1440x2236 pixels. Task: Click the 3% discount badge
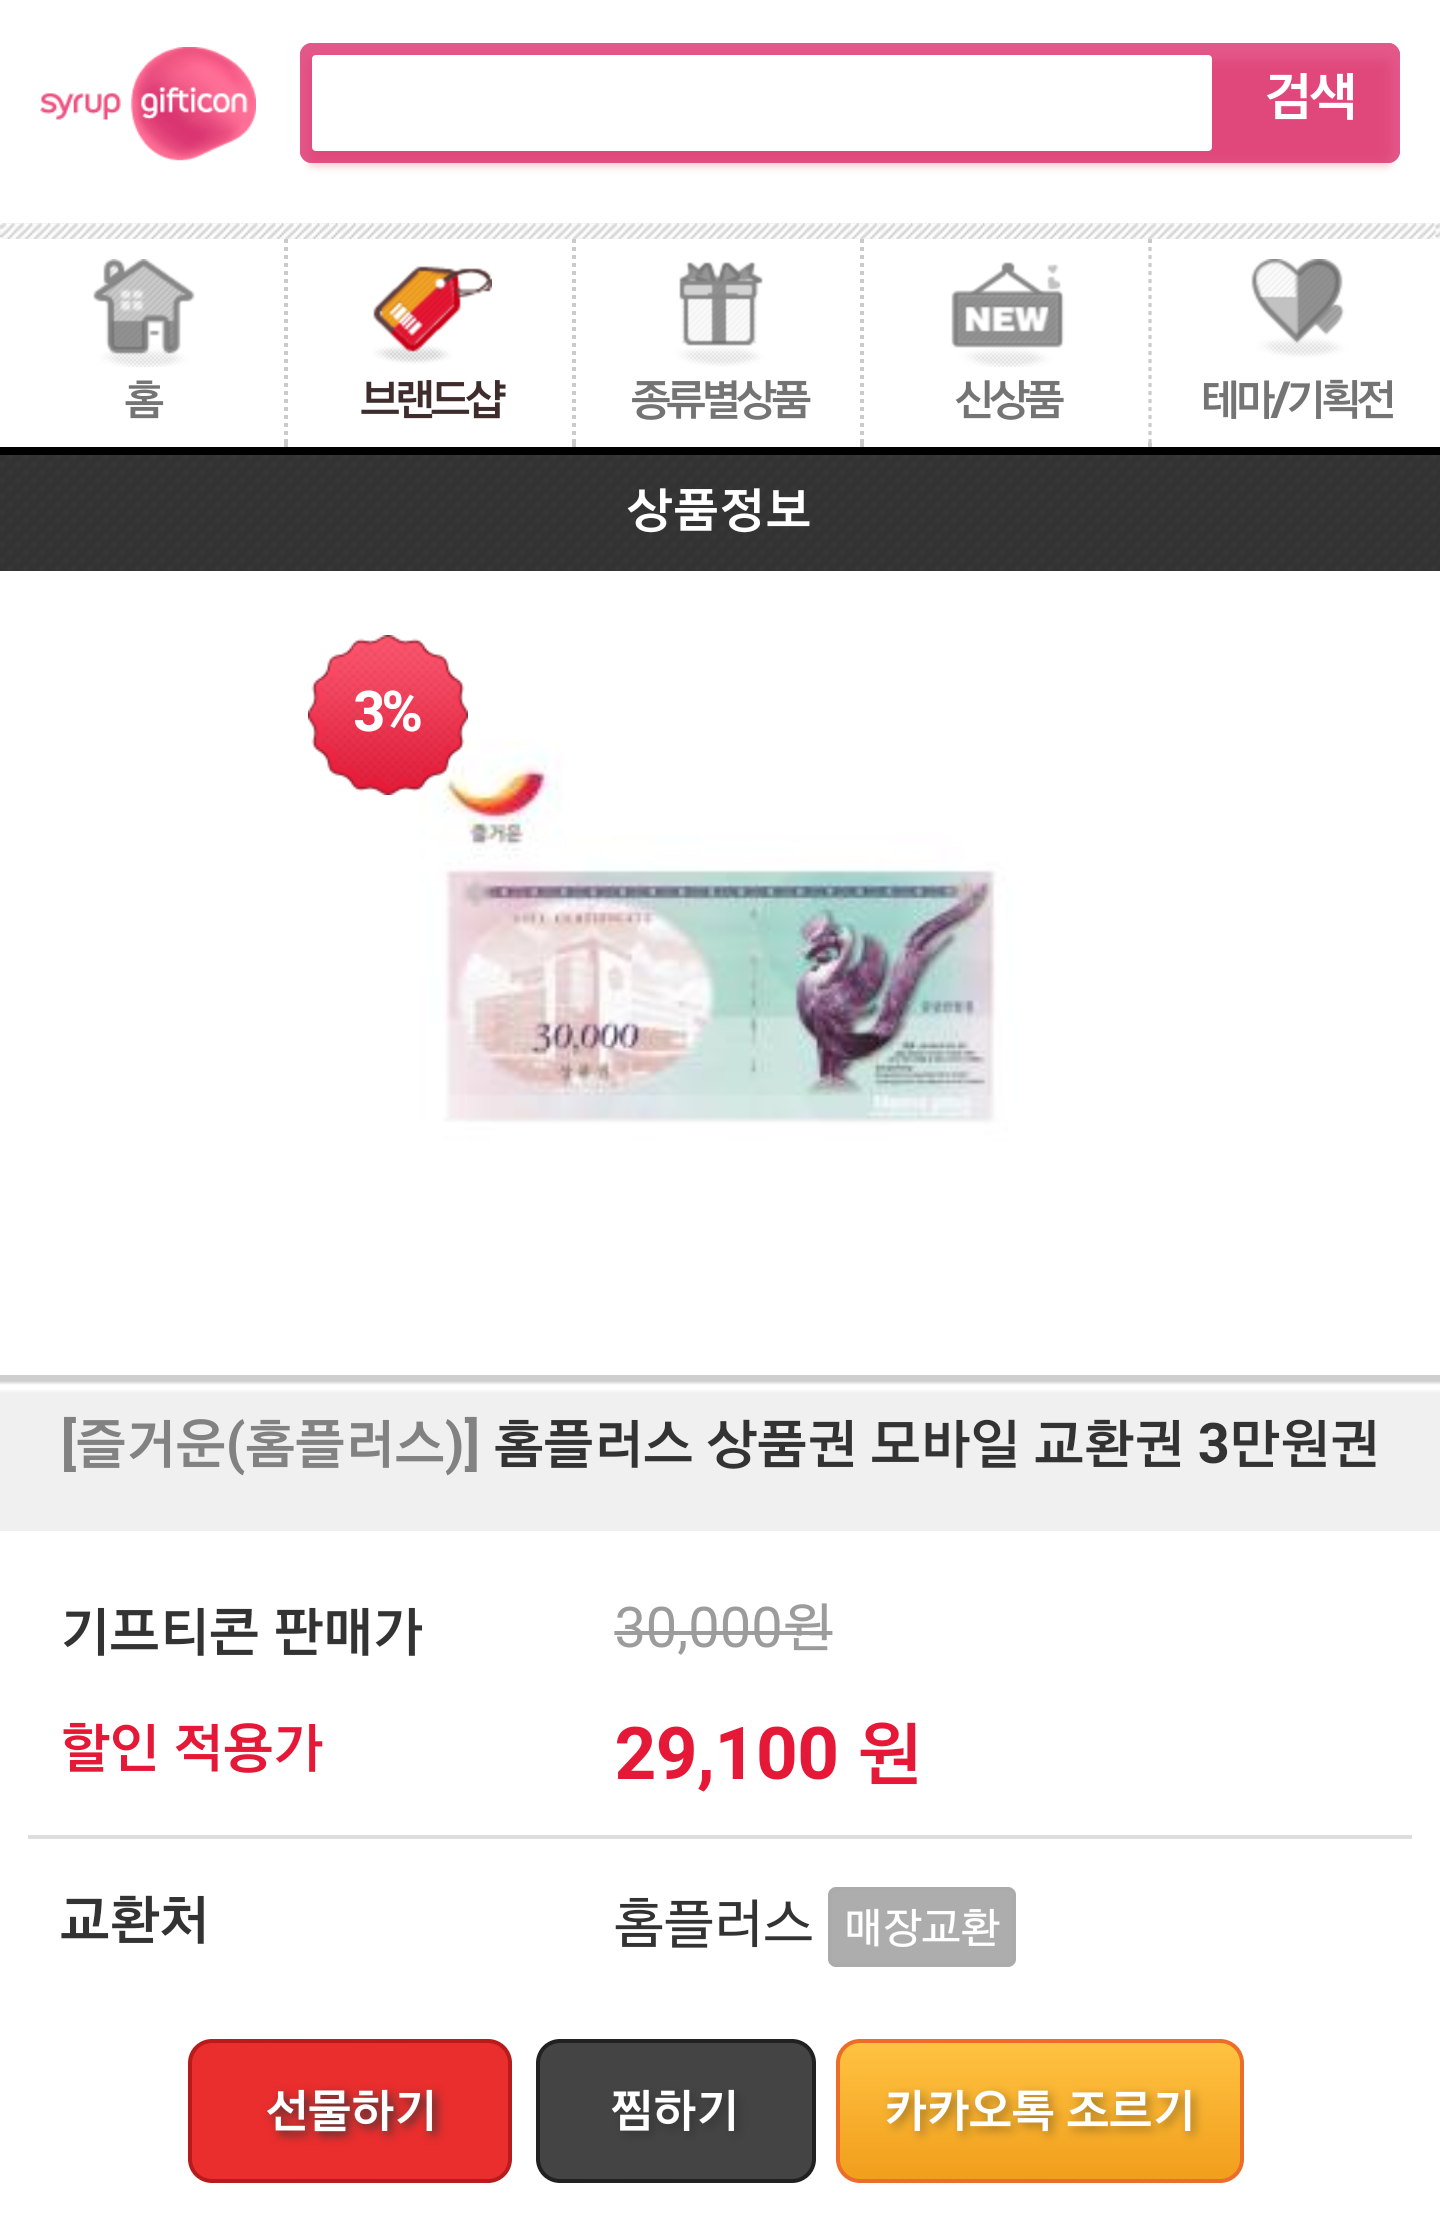point(388,714)
